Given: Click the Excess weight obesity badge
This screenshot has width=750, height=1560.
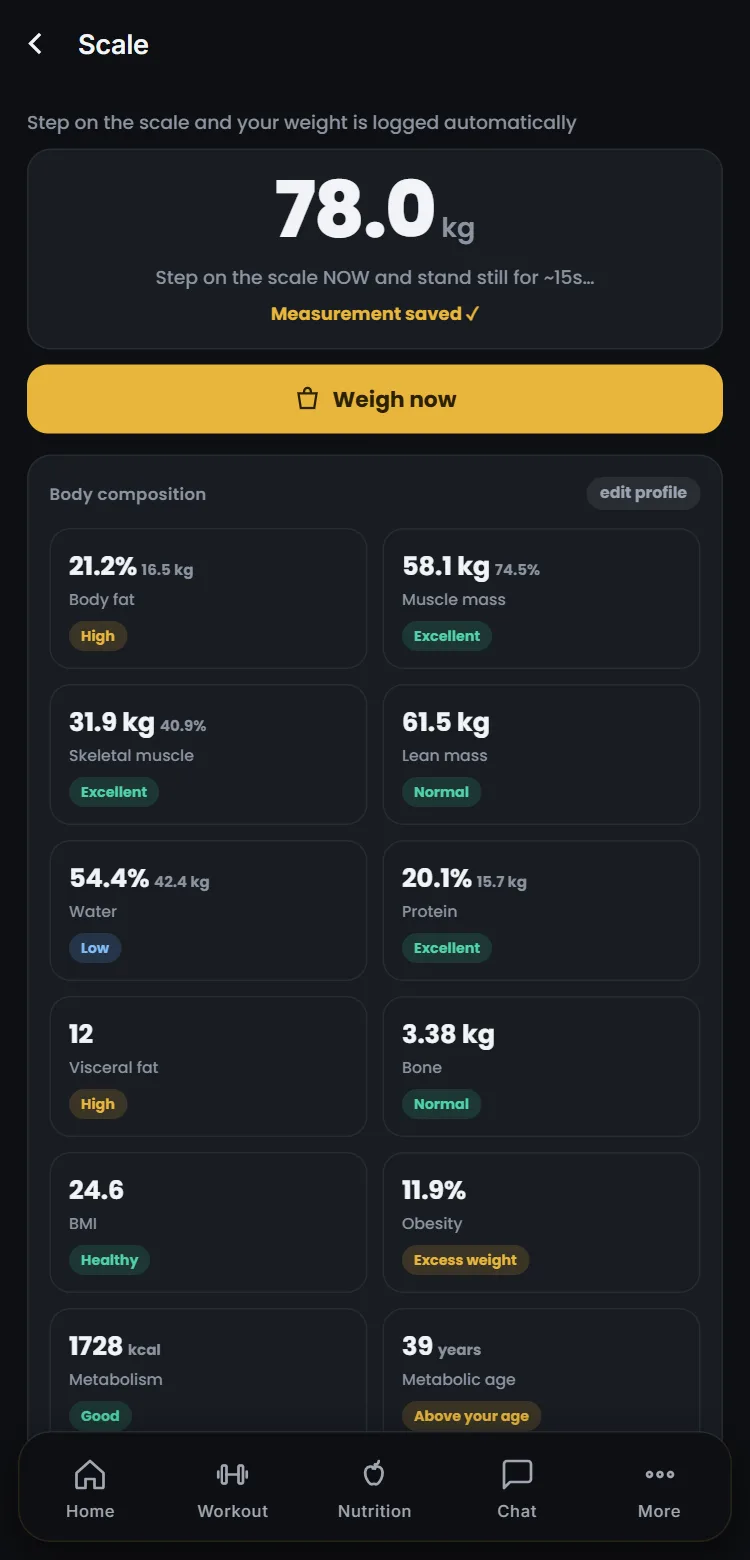Looking at the screenshot, I should pyautogui.click(x=465, y=1260).
